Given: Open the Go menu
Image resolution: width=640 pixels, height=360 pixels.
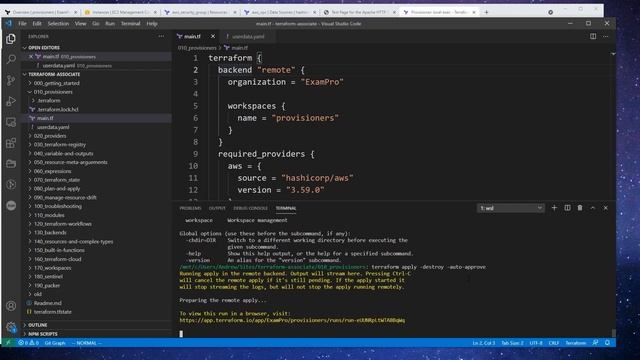Looking at the screenshot, I should click(96, 24).
